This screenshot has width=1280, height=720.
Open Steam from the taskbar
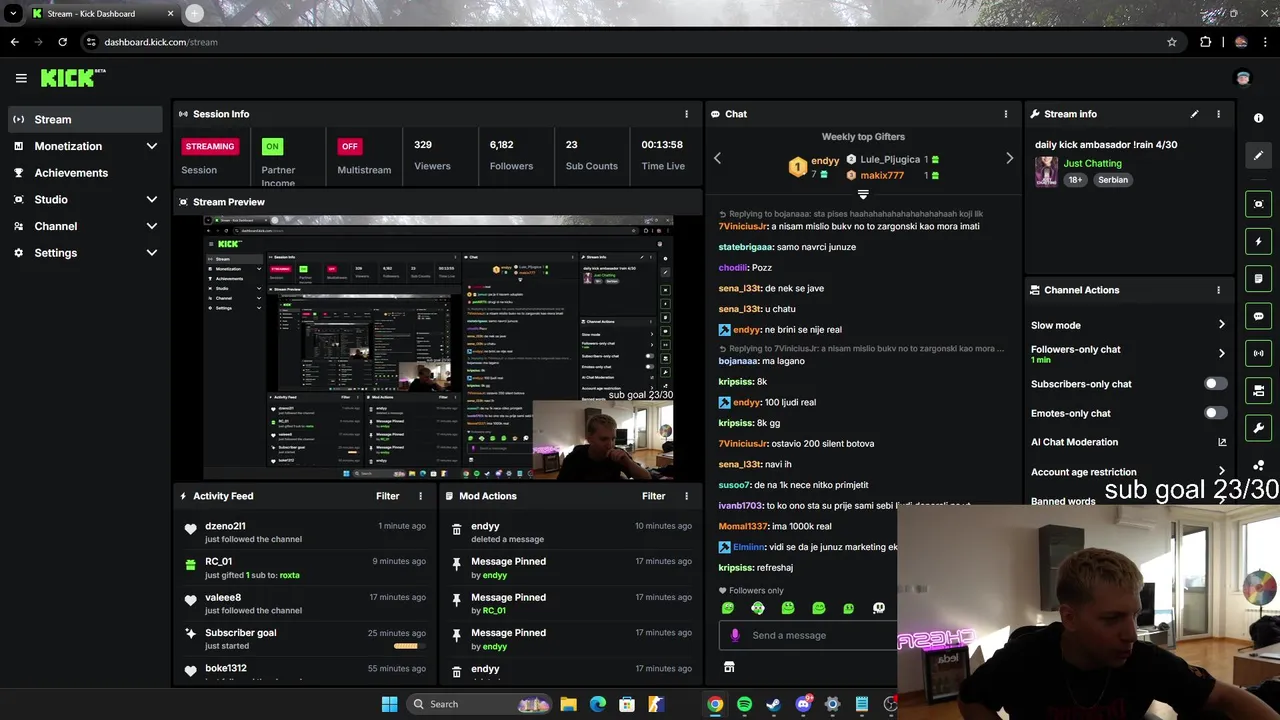point(773,704)
